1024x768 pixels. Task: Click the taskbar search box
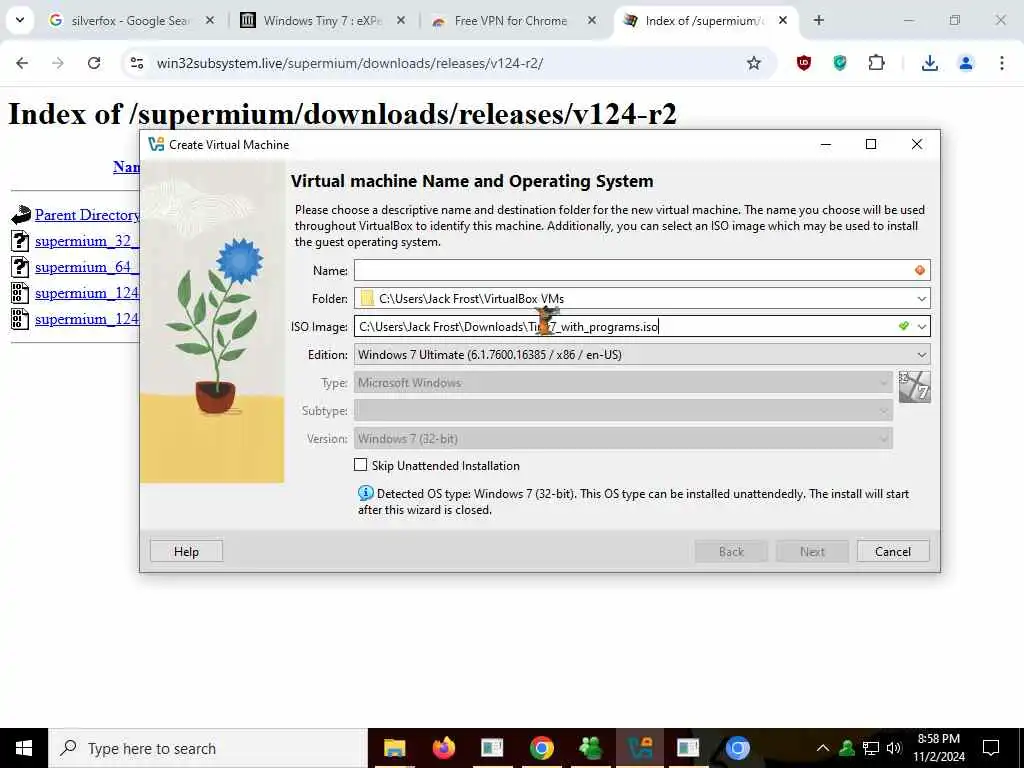(208, 748)
